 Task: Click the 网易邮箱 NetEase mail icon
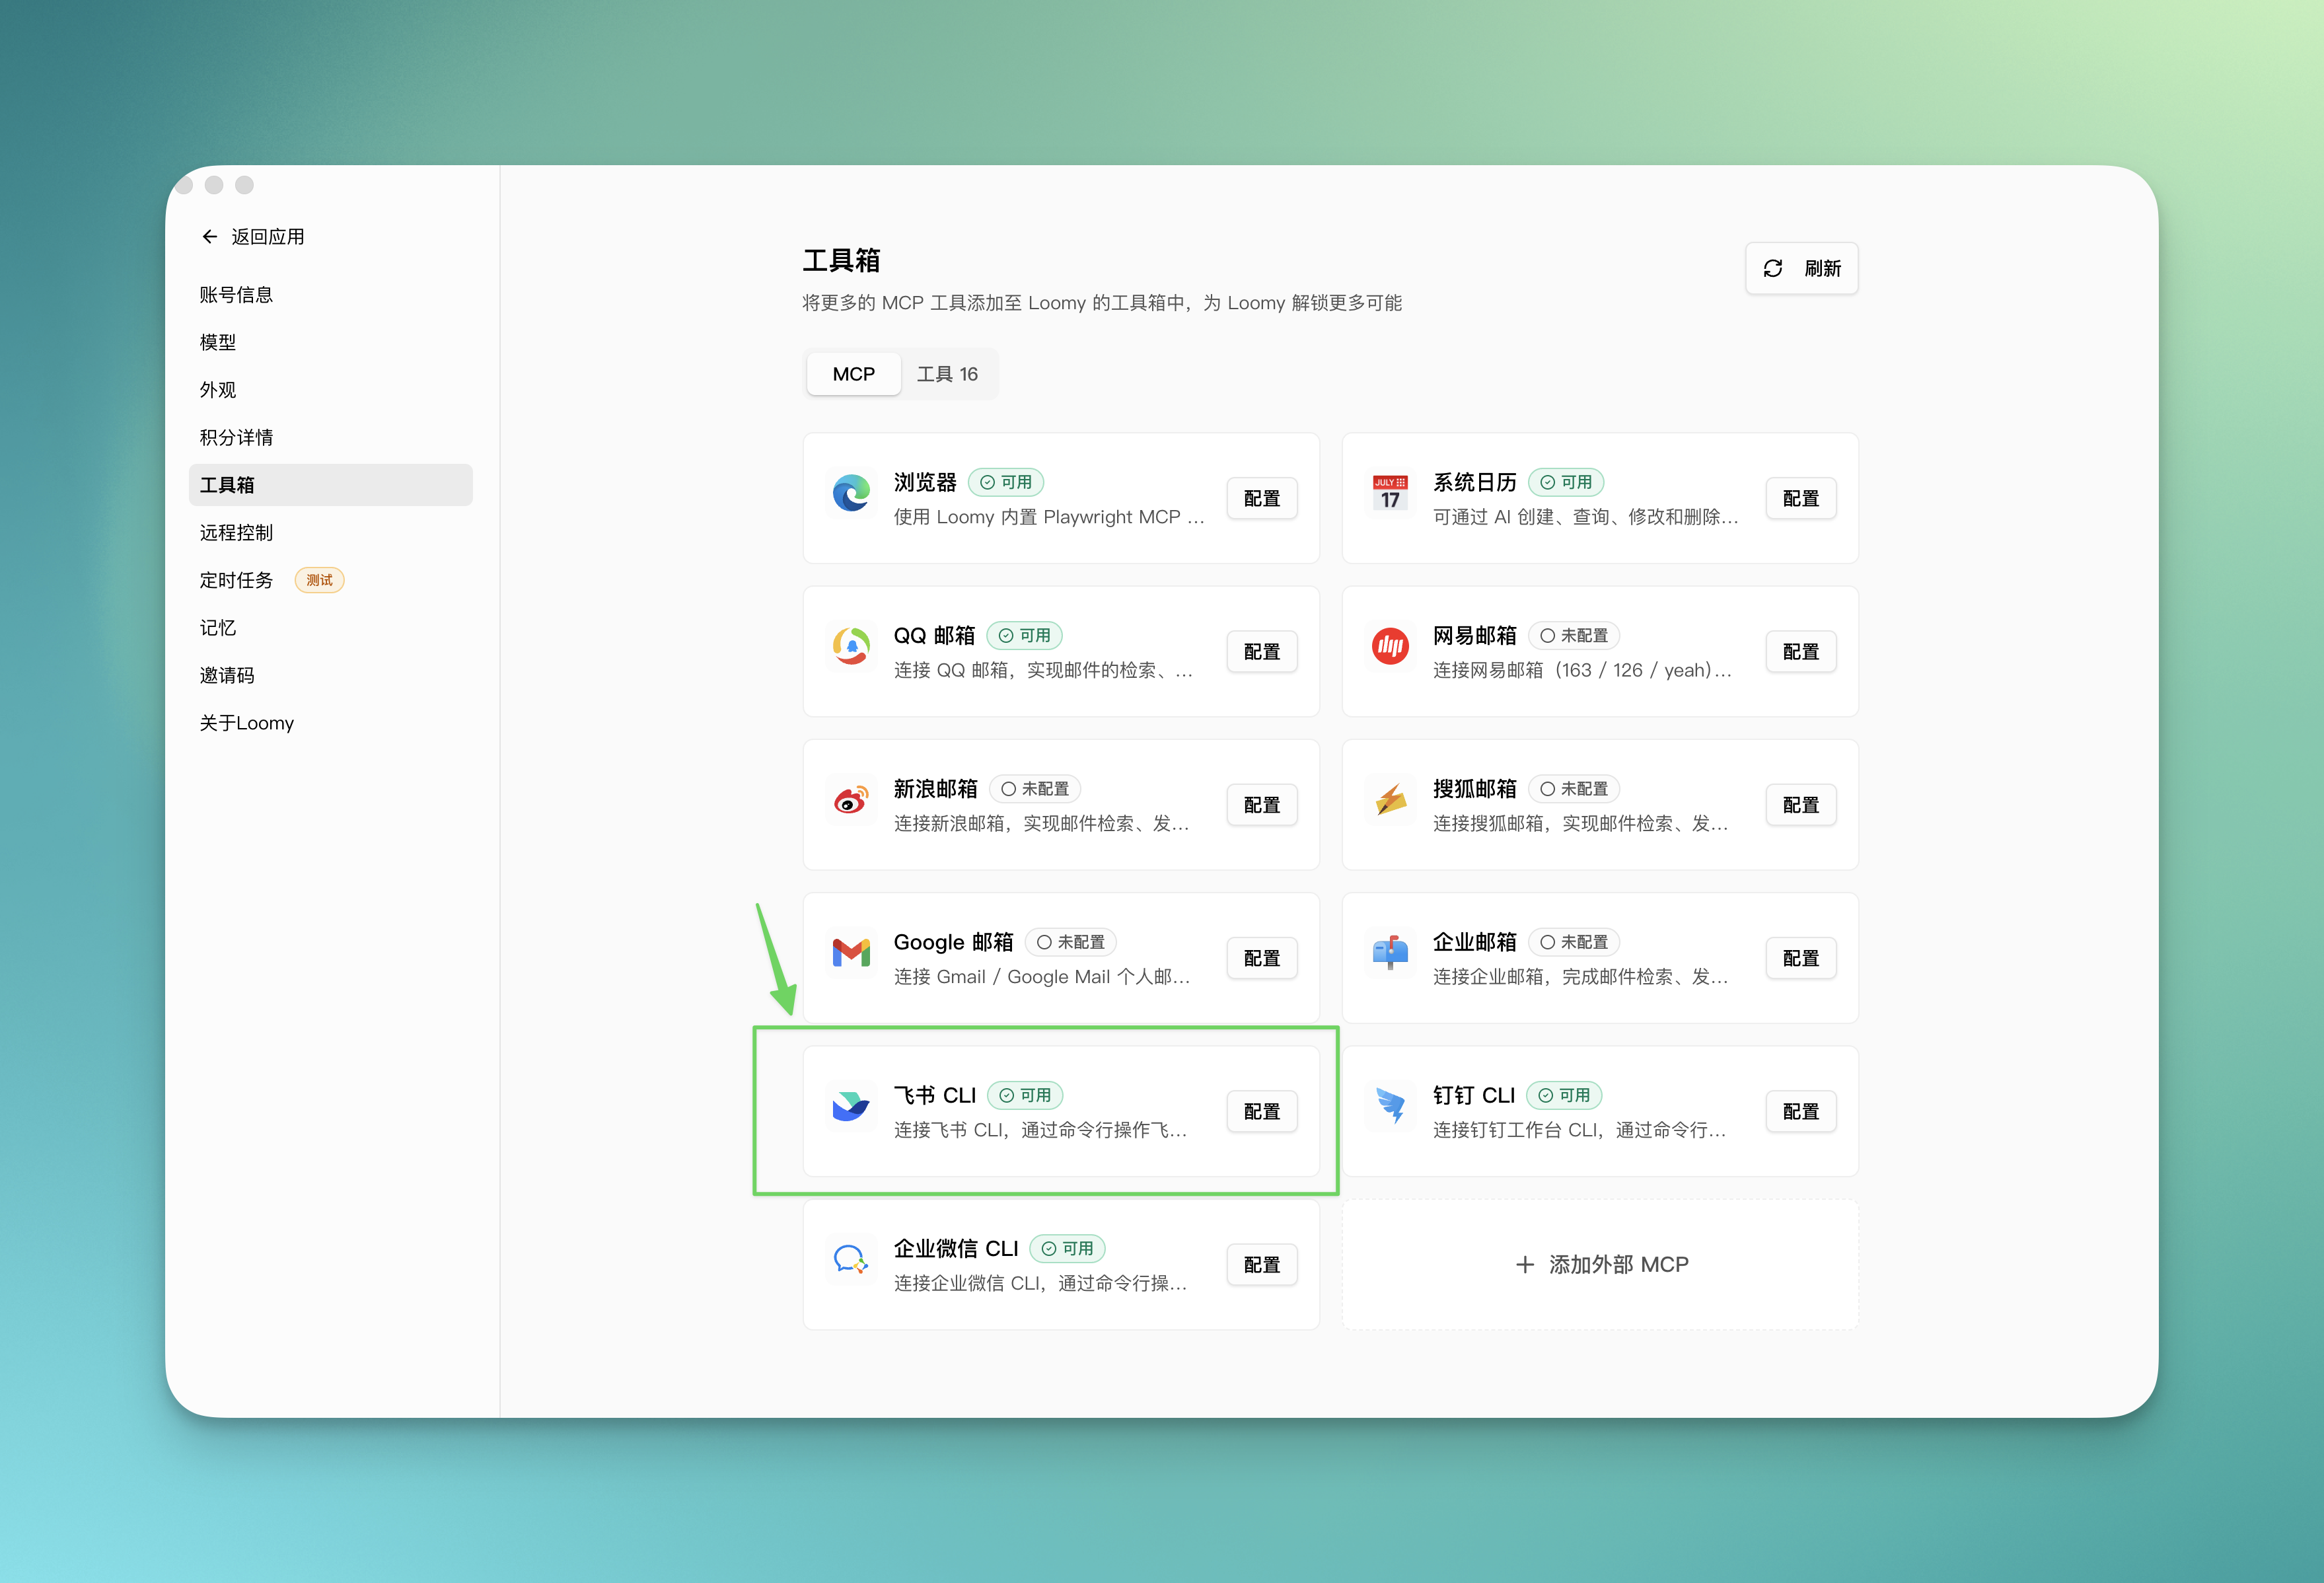point(1390,645)
